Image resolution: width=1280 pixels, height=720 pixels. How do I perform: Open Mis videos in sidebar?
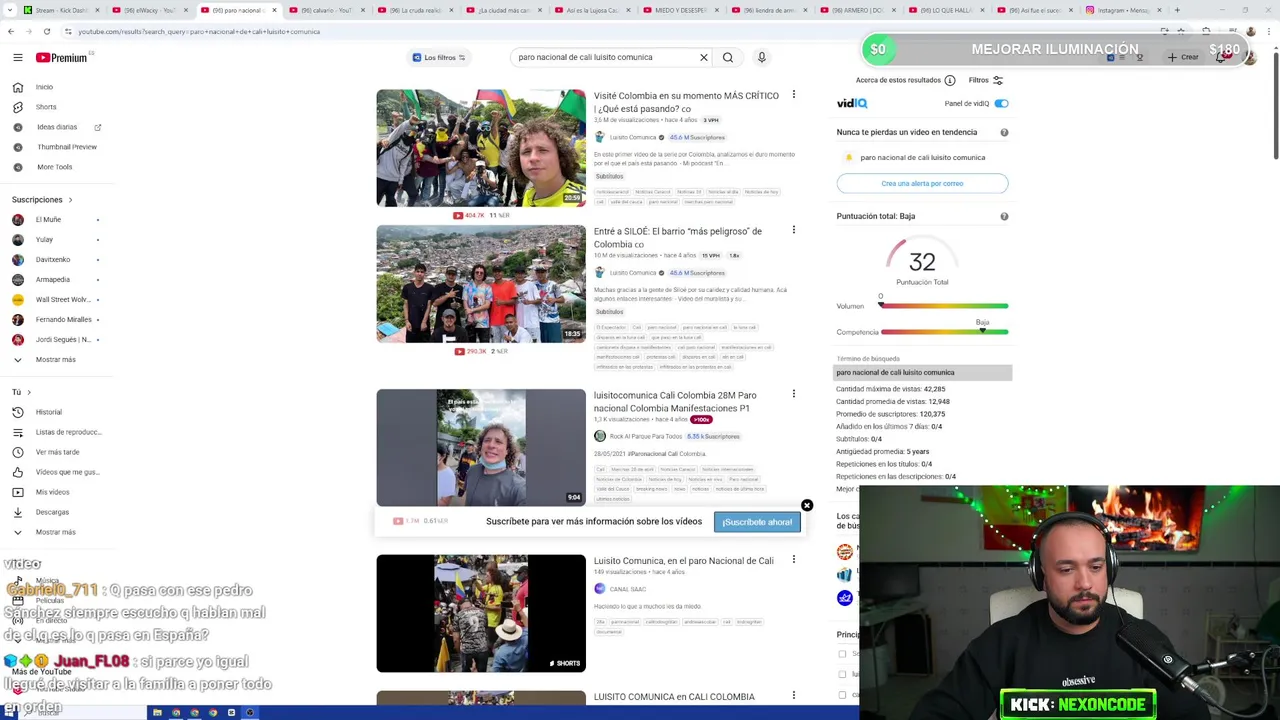click(x=52, y=492)
